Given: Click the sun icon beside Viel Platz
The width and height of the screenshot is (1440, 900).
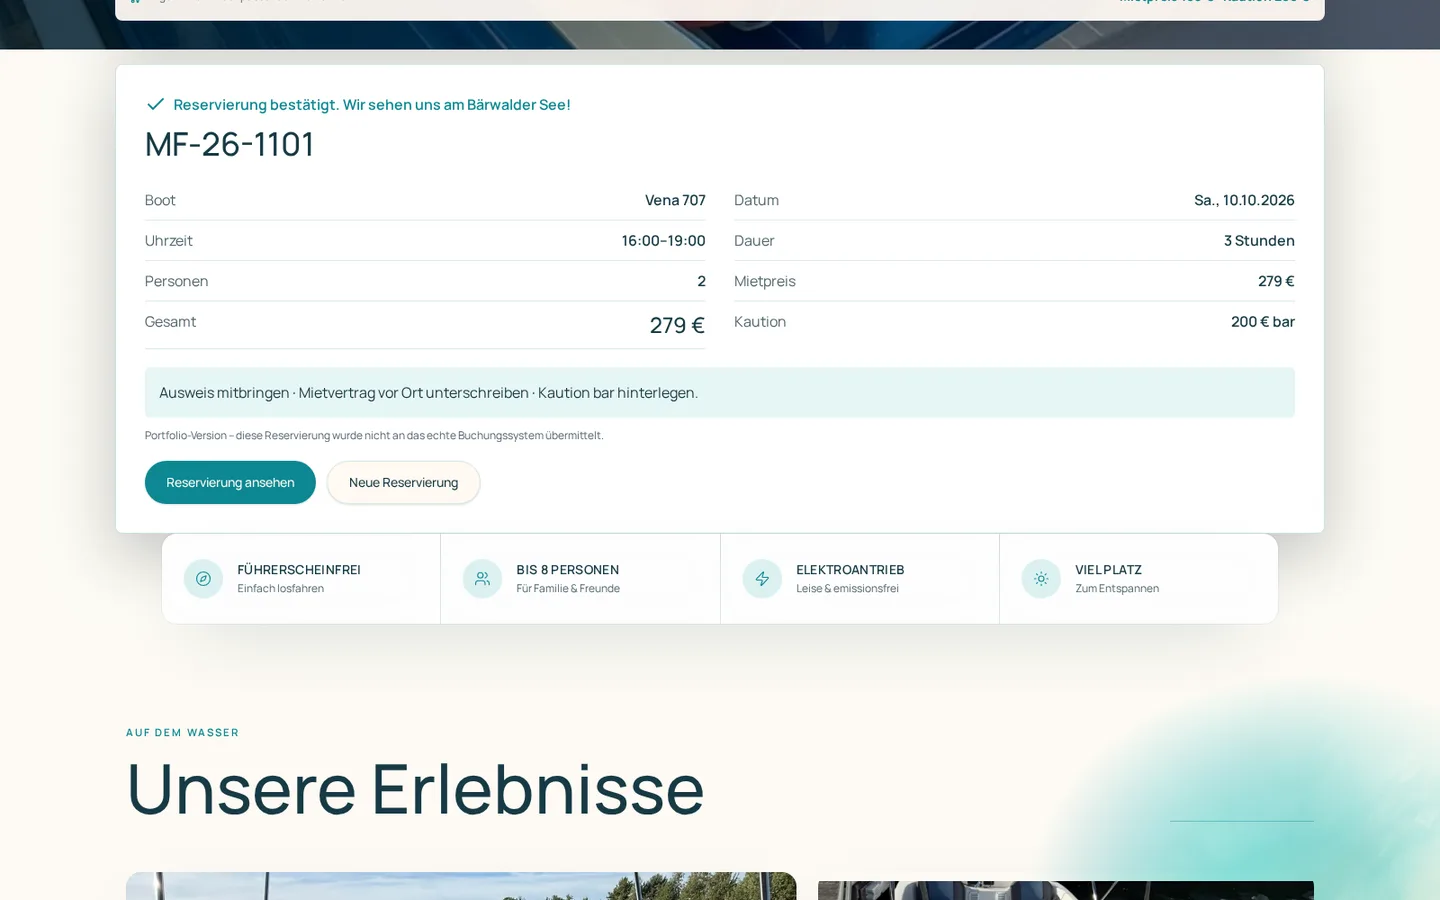Looking at the screenshot, I should coord(1041,579).
